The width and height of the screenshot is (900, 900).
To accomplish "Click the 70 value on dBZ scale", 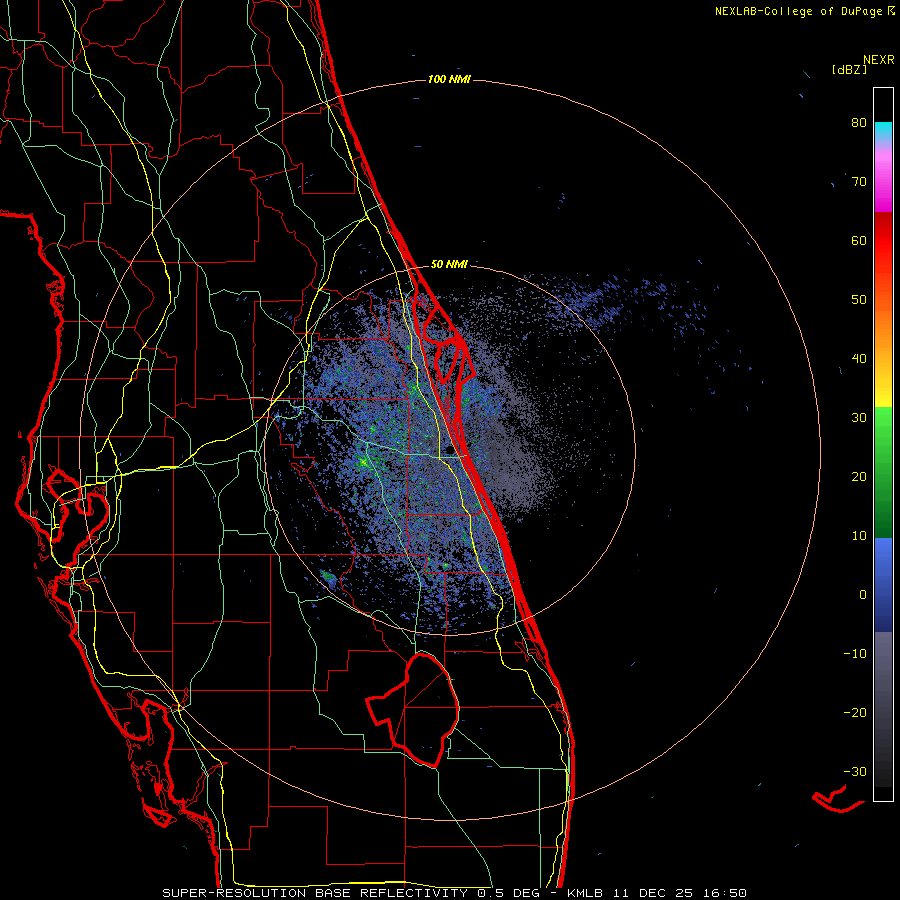I will click(x=859, y=181).
